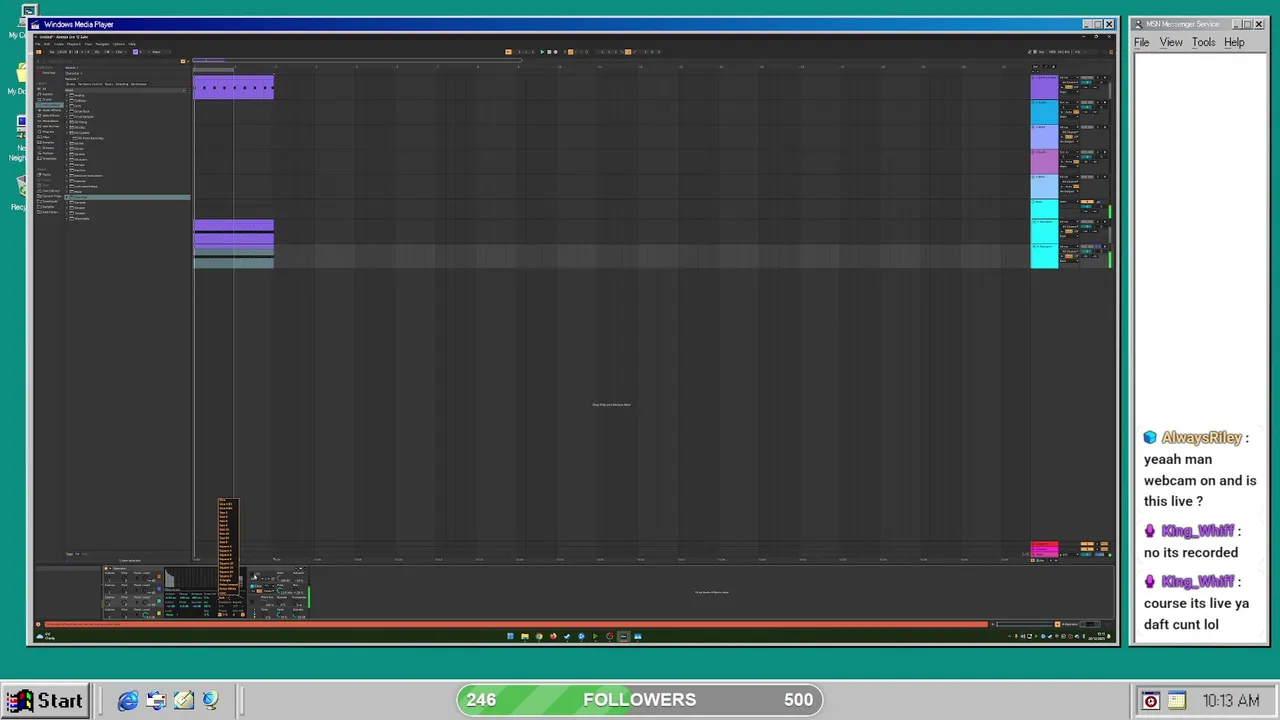Open the Major scale dropdown
Screen dimensions: 1280x720
pyautogui.click(x=161, y=52)
